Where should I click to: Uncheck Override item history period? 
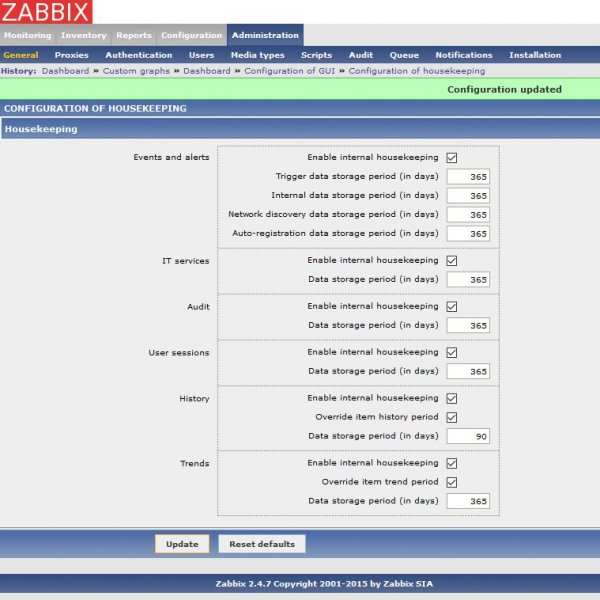click(x=452, y=417)
